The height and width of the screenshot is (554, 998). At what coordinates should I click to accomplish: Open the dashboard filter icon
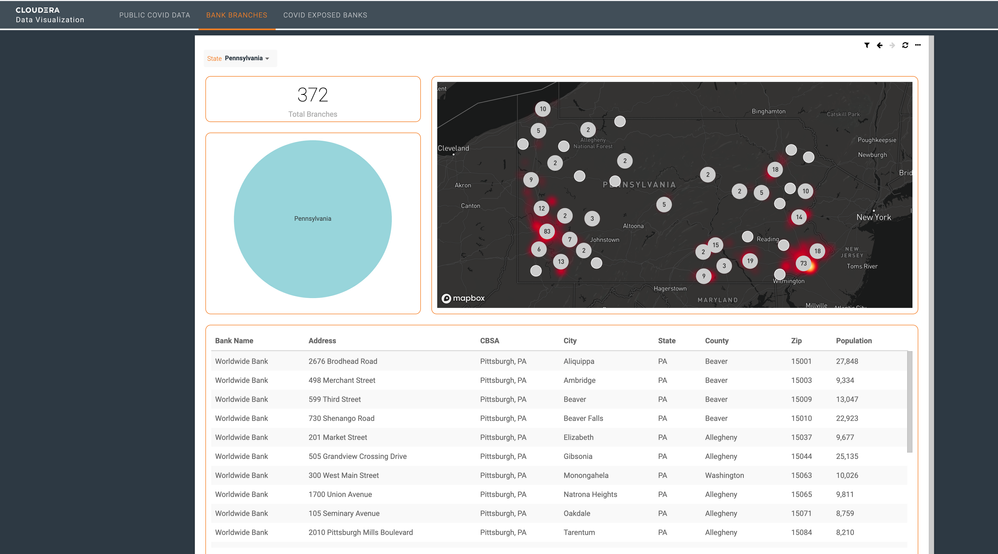tap(867, 45)
